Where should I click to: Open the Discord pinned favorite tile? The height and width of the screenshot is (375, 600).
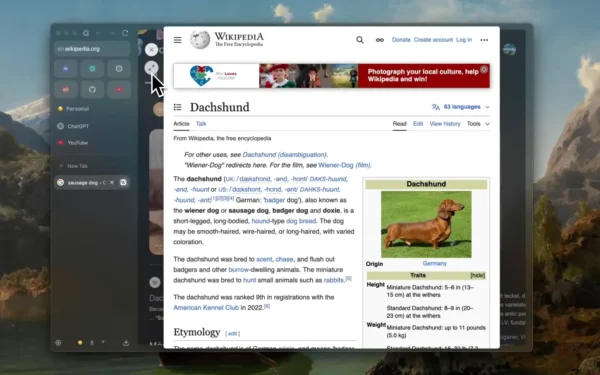coord(66,69)
